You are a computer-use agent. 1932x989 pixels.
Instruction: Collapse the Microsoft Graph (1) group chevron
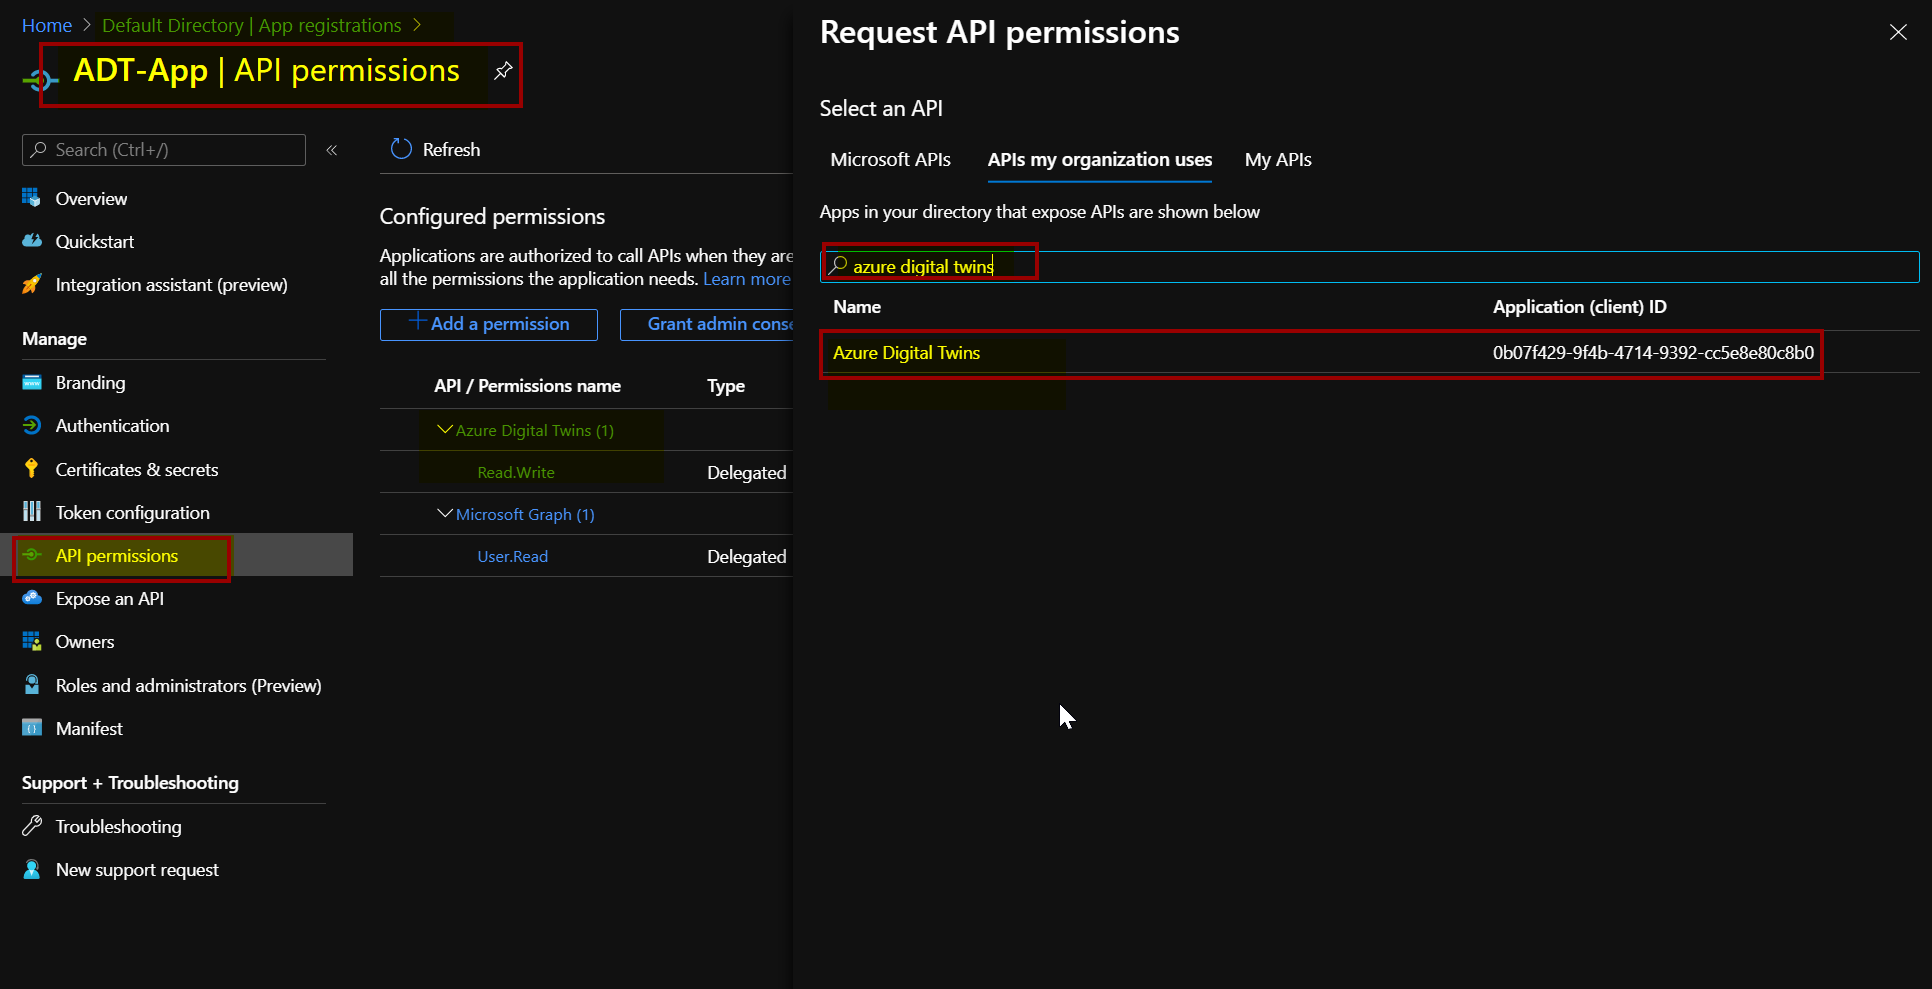coord(445,513)
